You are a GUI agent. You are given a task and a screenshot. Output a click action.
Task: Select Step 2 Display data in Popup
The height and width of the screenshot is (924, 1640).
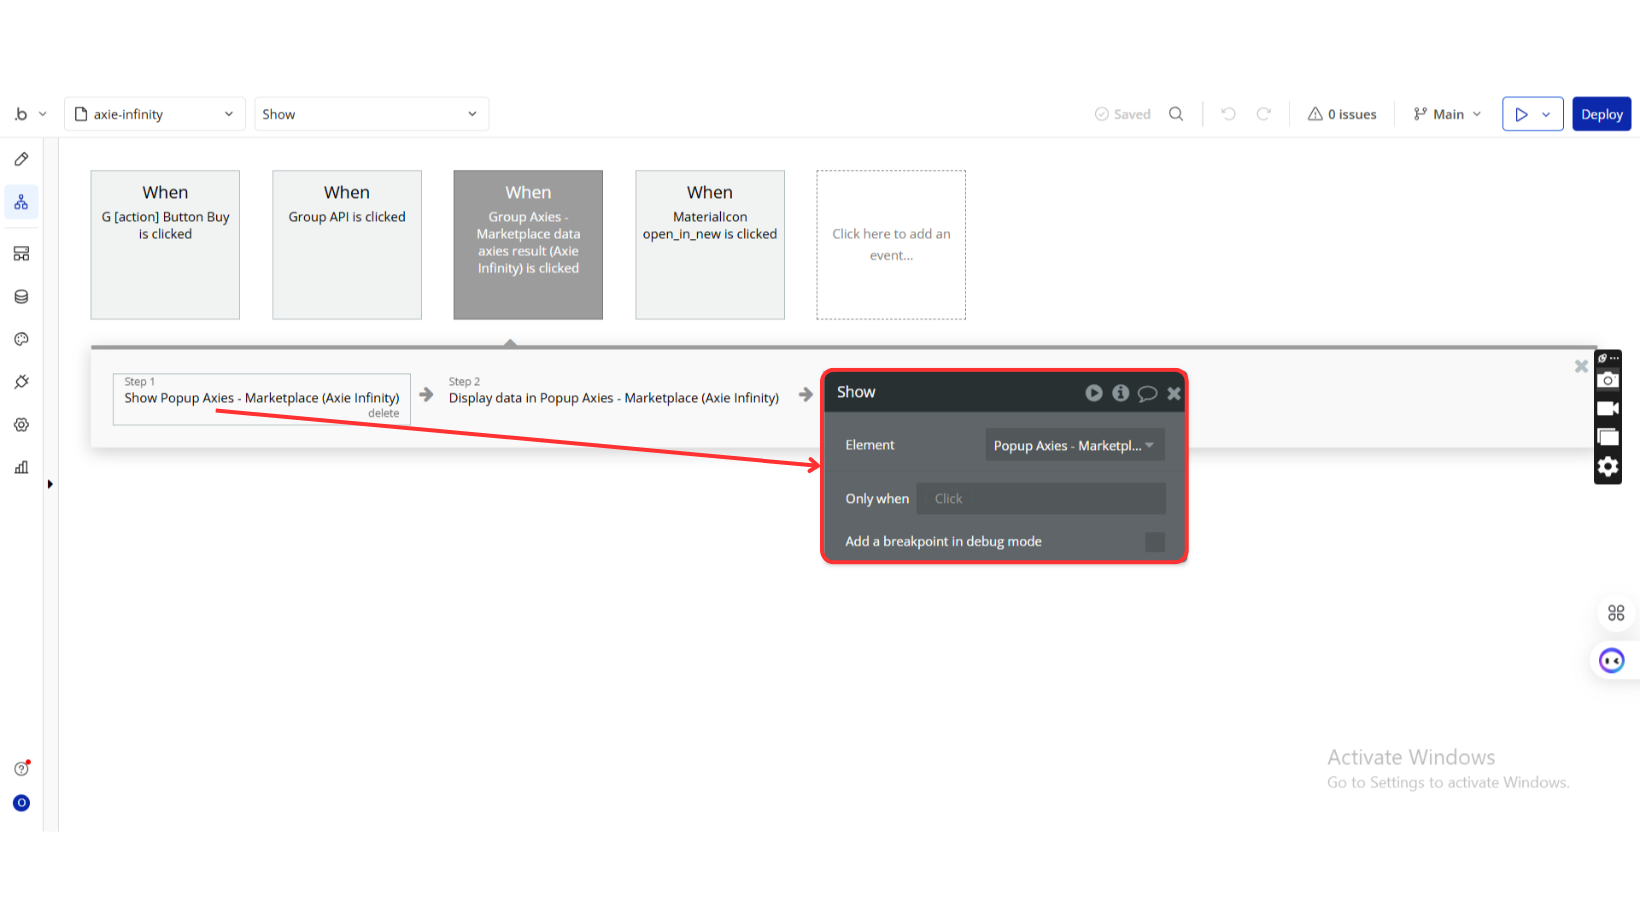click(x=614, y=391)
